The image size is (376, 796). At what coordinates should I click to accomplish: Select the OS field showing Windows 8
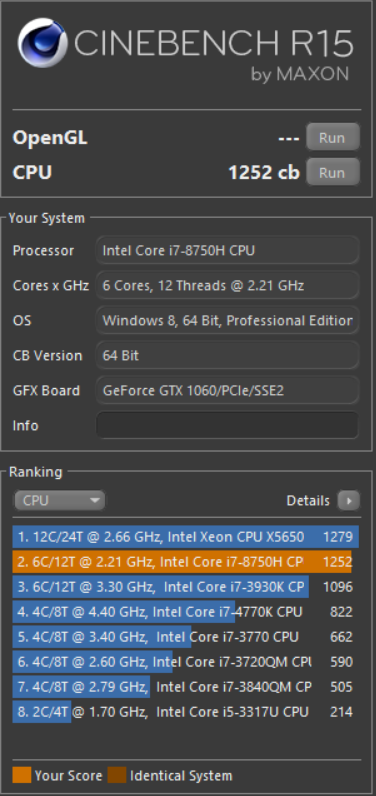(227, 320)
